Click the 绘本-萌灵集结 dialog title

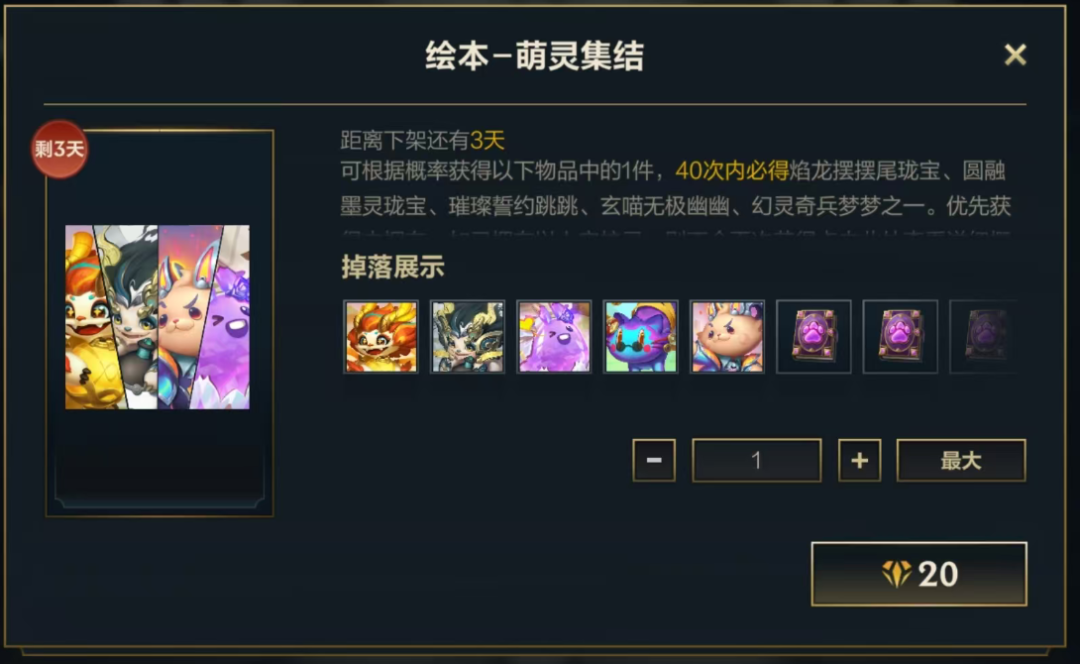(534, 56)
